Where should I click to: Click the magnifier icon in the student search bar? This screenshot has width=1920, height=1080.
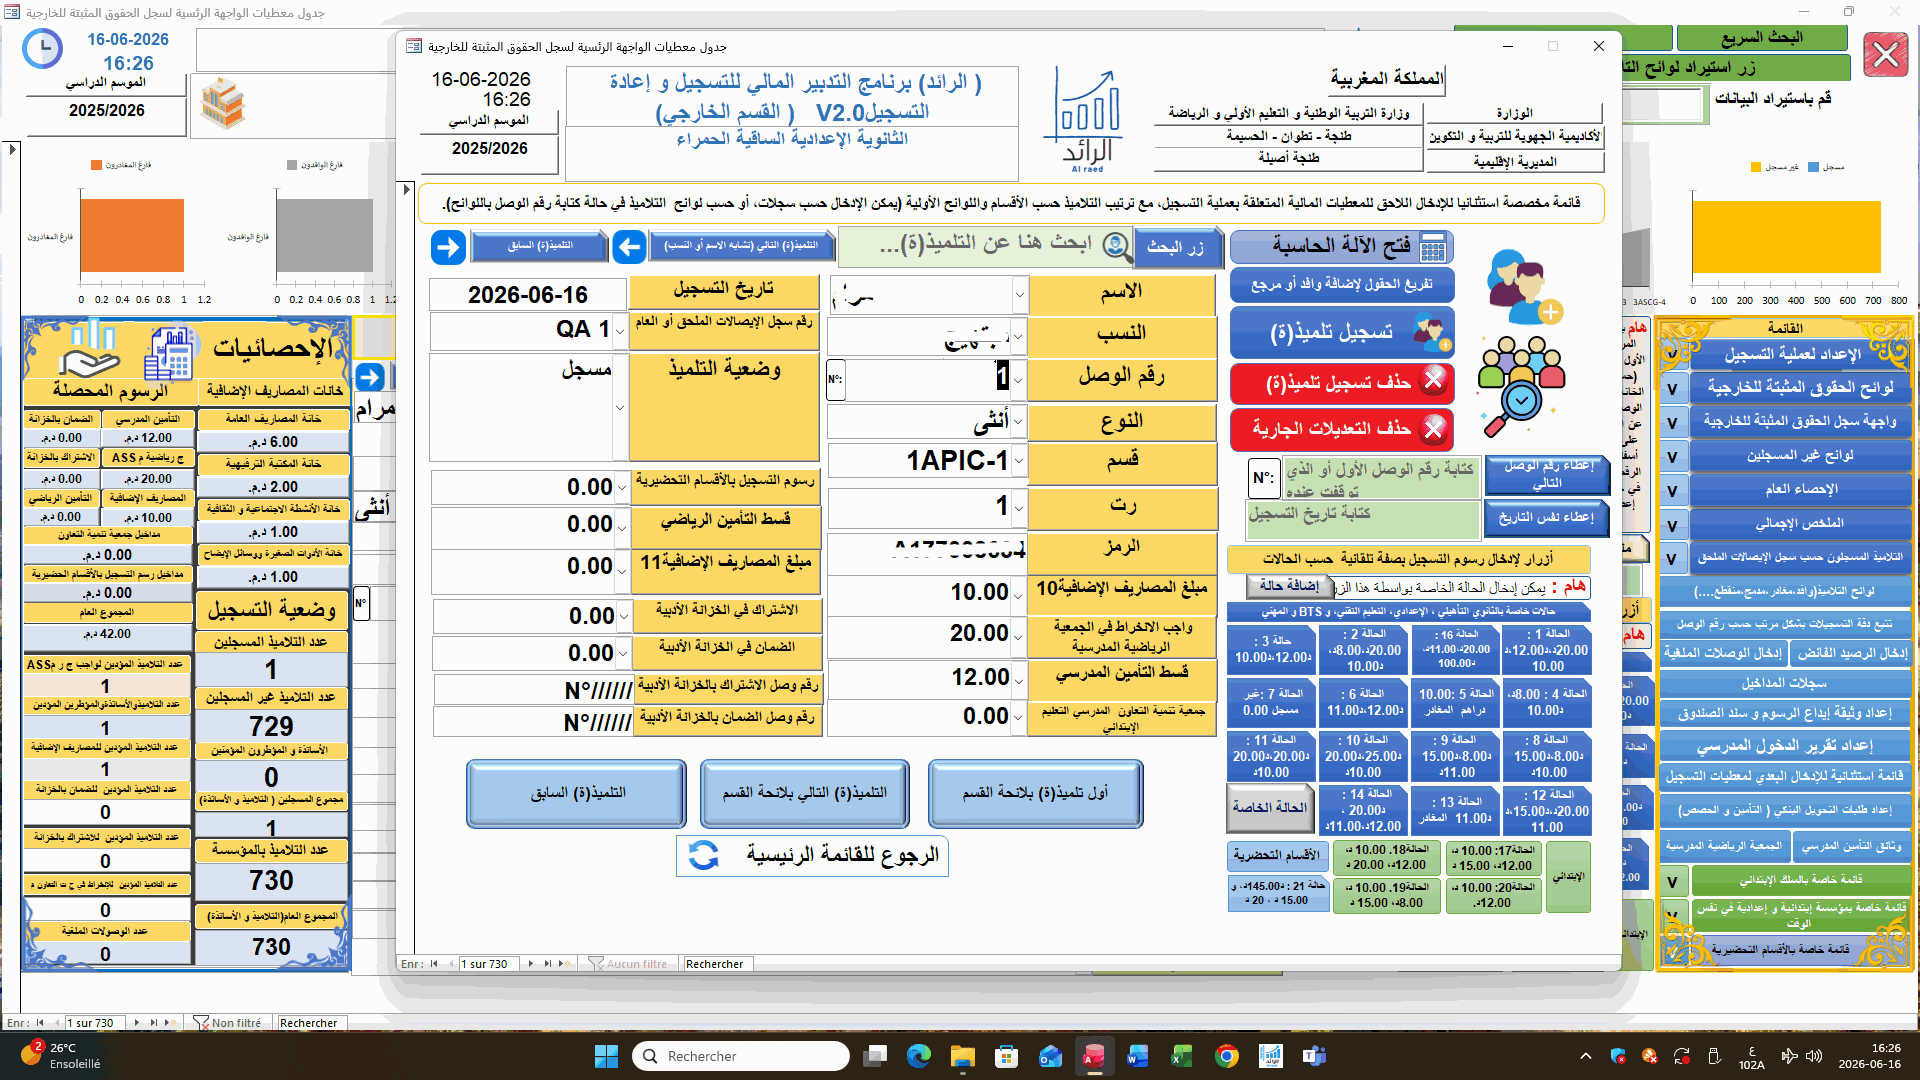(x=1116, y=245)
